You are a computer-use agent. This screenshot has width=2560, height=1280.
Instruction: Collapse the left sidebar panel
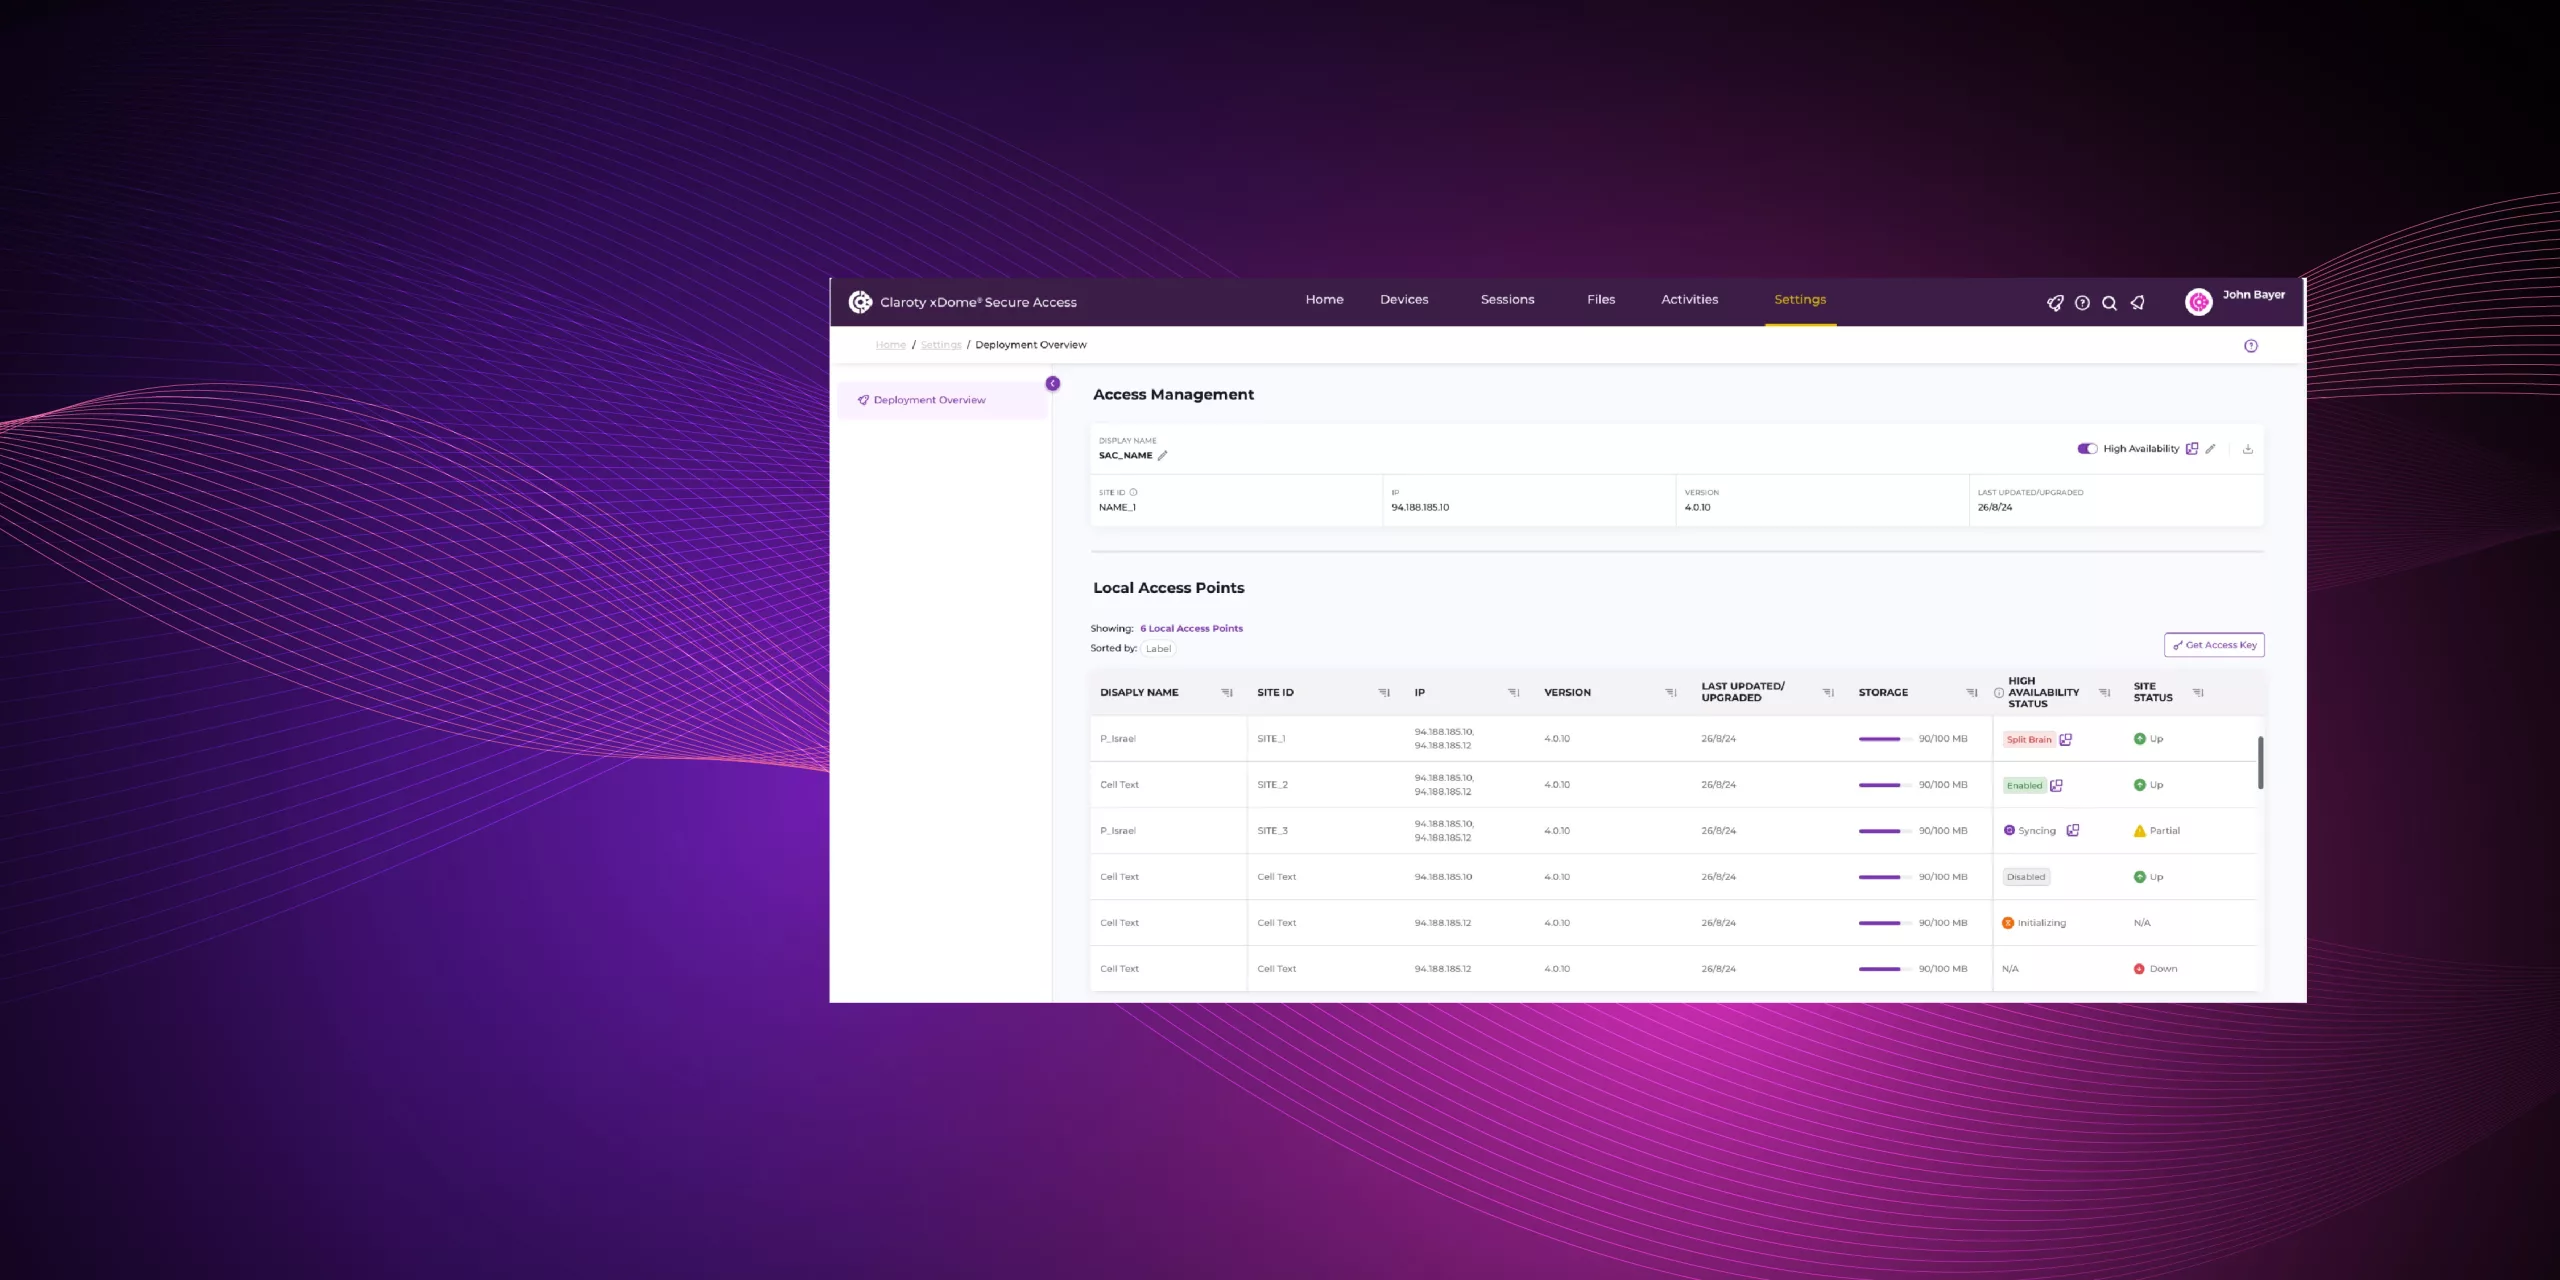1052,384
